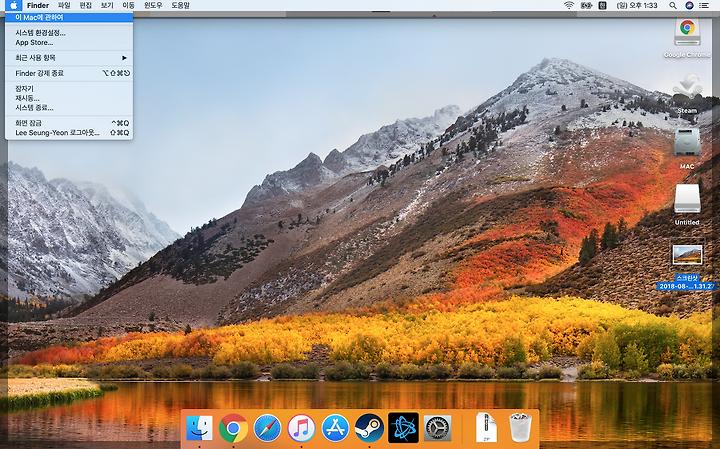Open the 윈도우 menu
The width and height of the screenshot is (720, 449).
pyautogui.click(x=153, y=6)
